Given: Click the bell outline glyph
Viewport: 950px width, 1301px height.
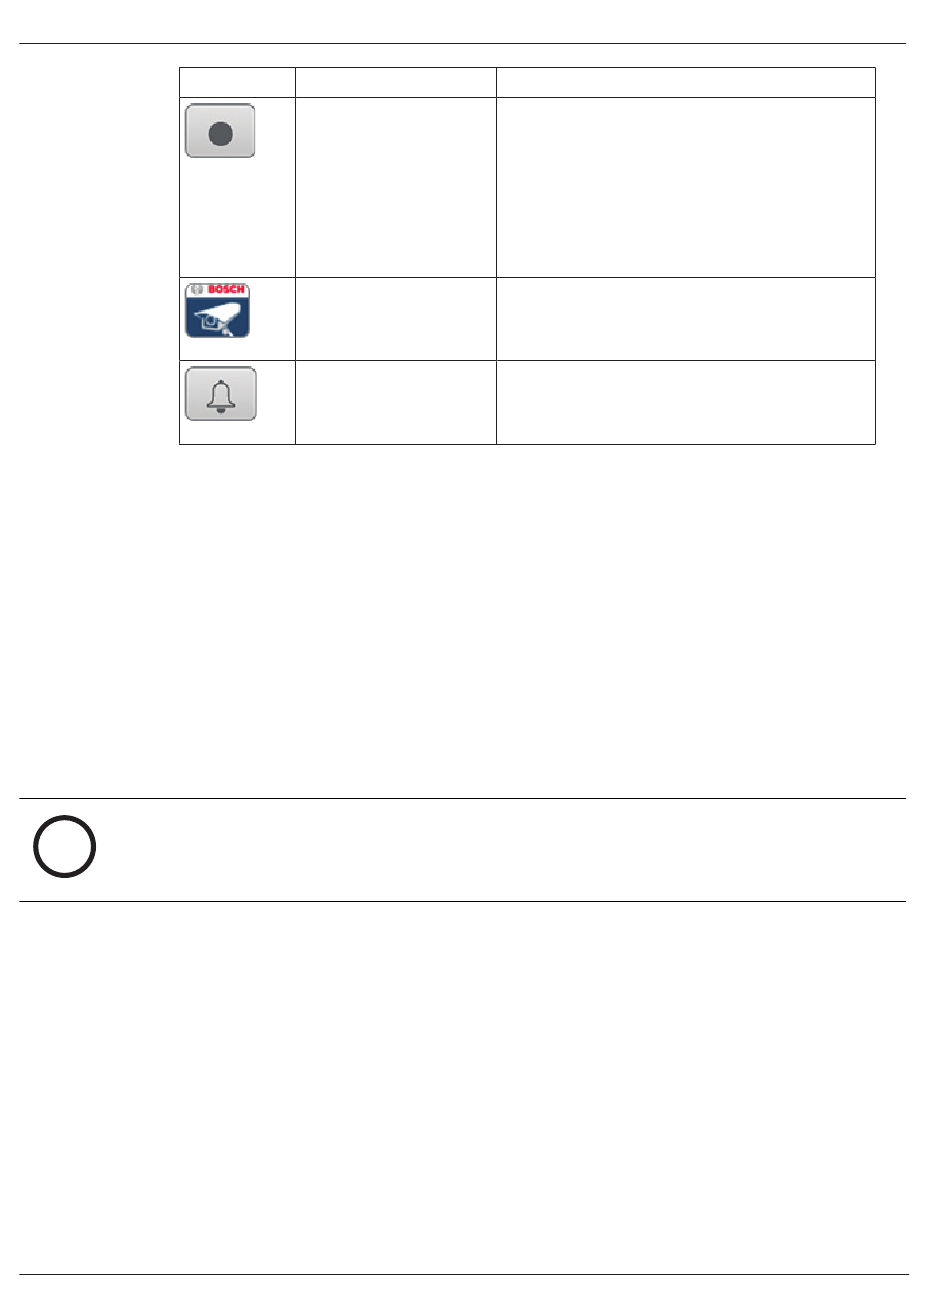Looking at the screenshot, I should pyautogui.click(x=220, y=394).
